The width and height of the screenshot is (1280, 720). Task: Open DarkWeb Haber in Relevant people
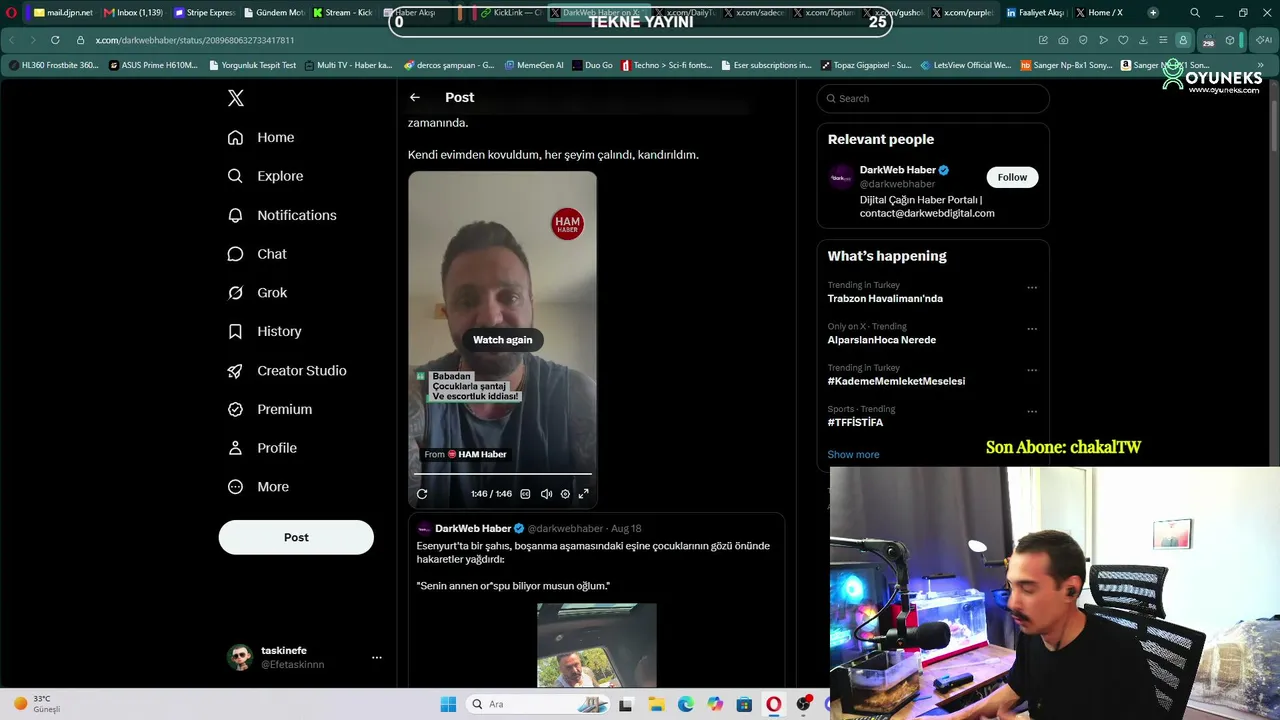(x=898, y=170)
